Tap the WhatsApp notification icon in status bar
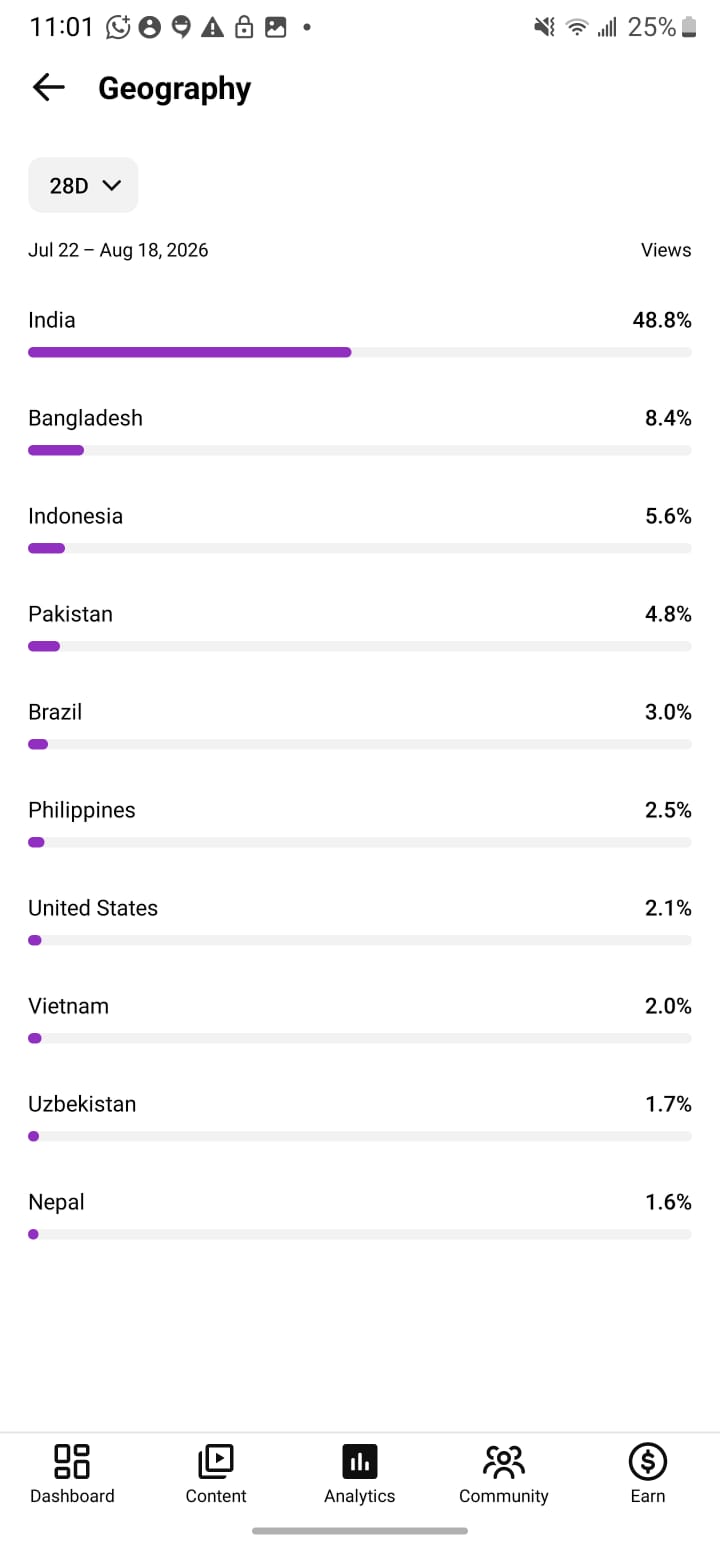This screenshot has width=720, height=1544. [x=119, y=27]
